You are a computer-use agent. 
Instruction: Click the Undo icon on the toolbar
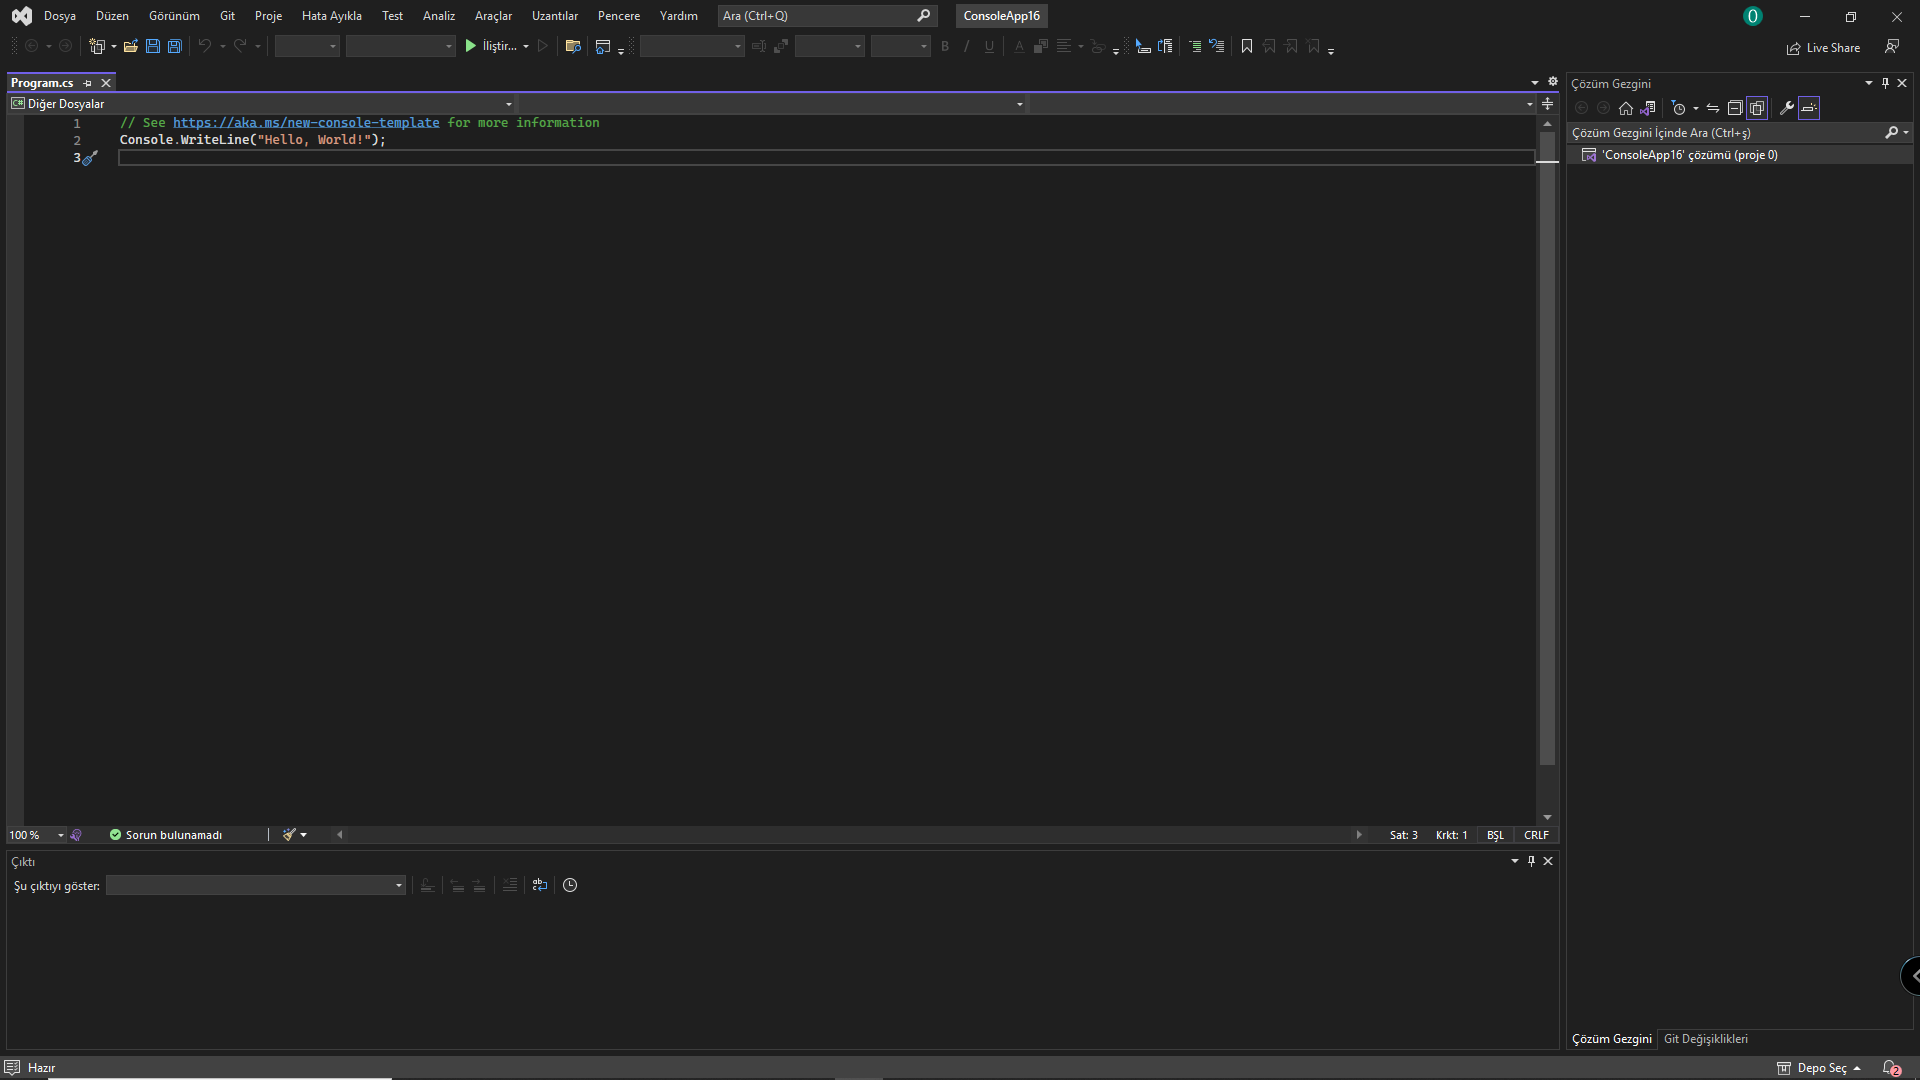click(204, 46)
